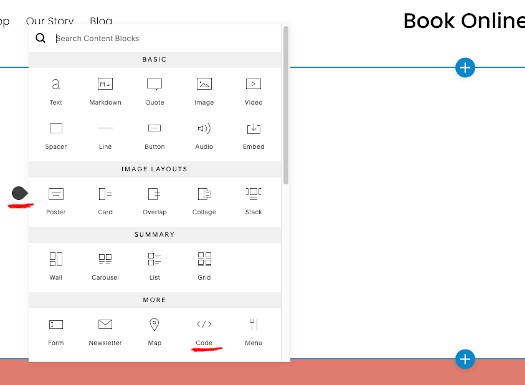This screenshot has height=385, width=525.
Task: Pick the Audio block
Action: pyautogui.click(x=204, y=136)
